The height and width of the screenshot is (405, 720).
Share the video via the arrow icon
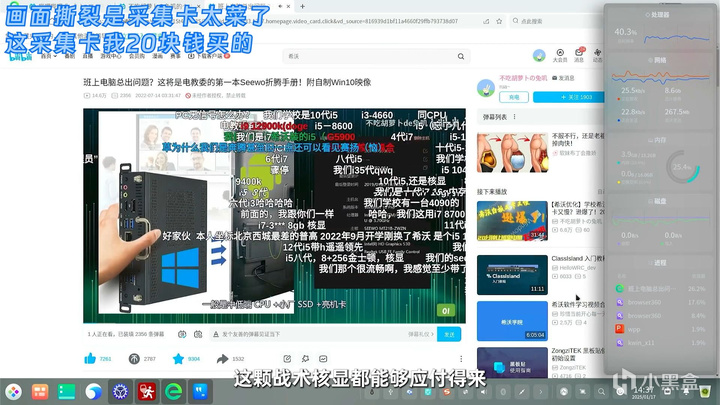click(x=222, y=359)
